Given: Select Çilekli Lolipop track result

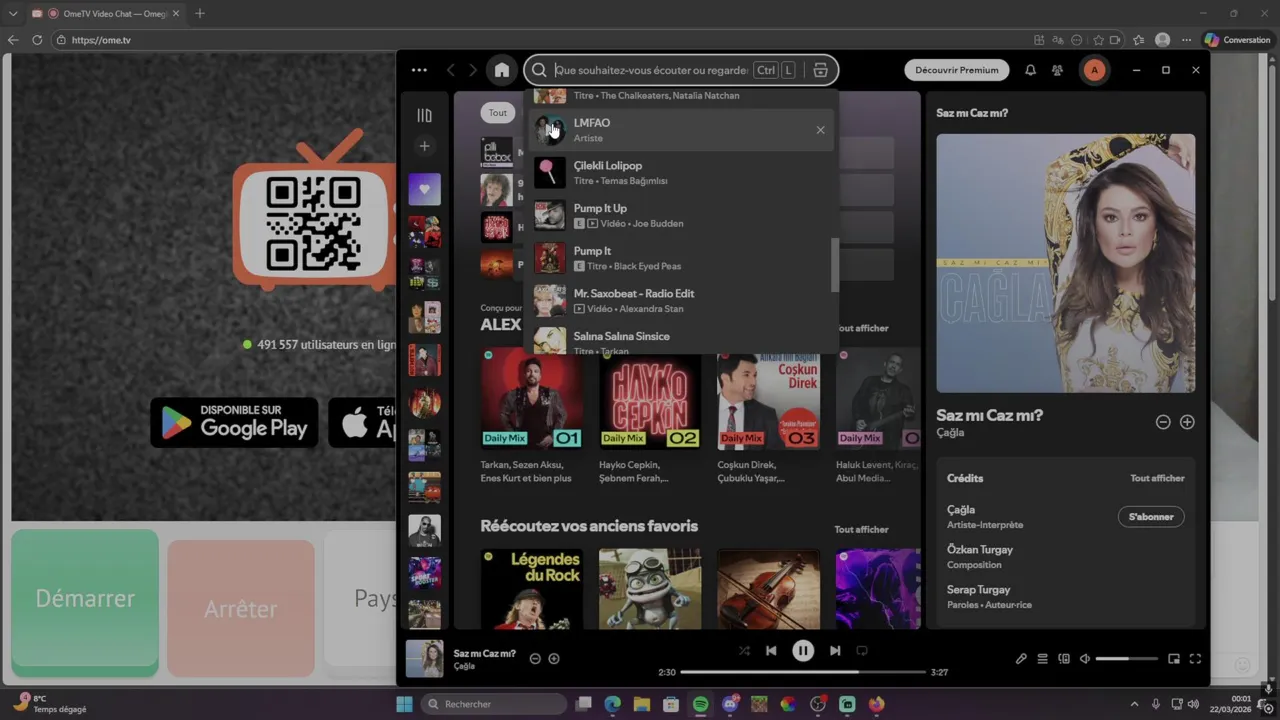Looking at the screenshot, I should point(680,173).
